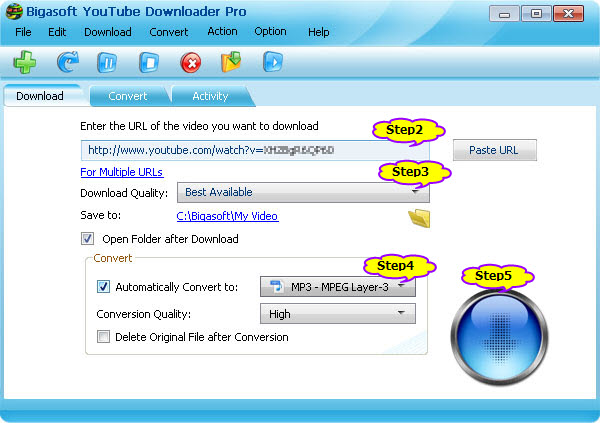Click the blue resume arrow toolbar icon

68,62
